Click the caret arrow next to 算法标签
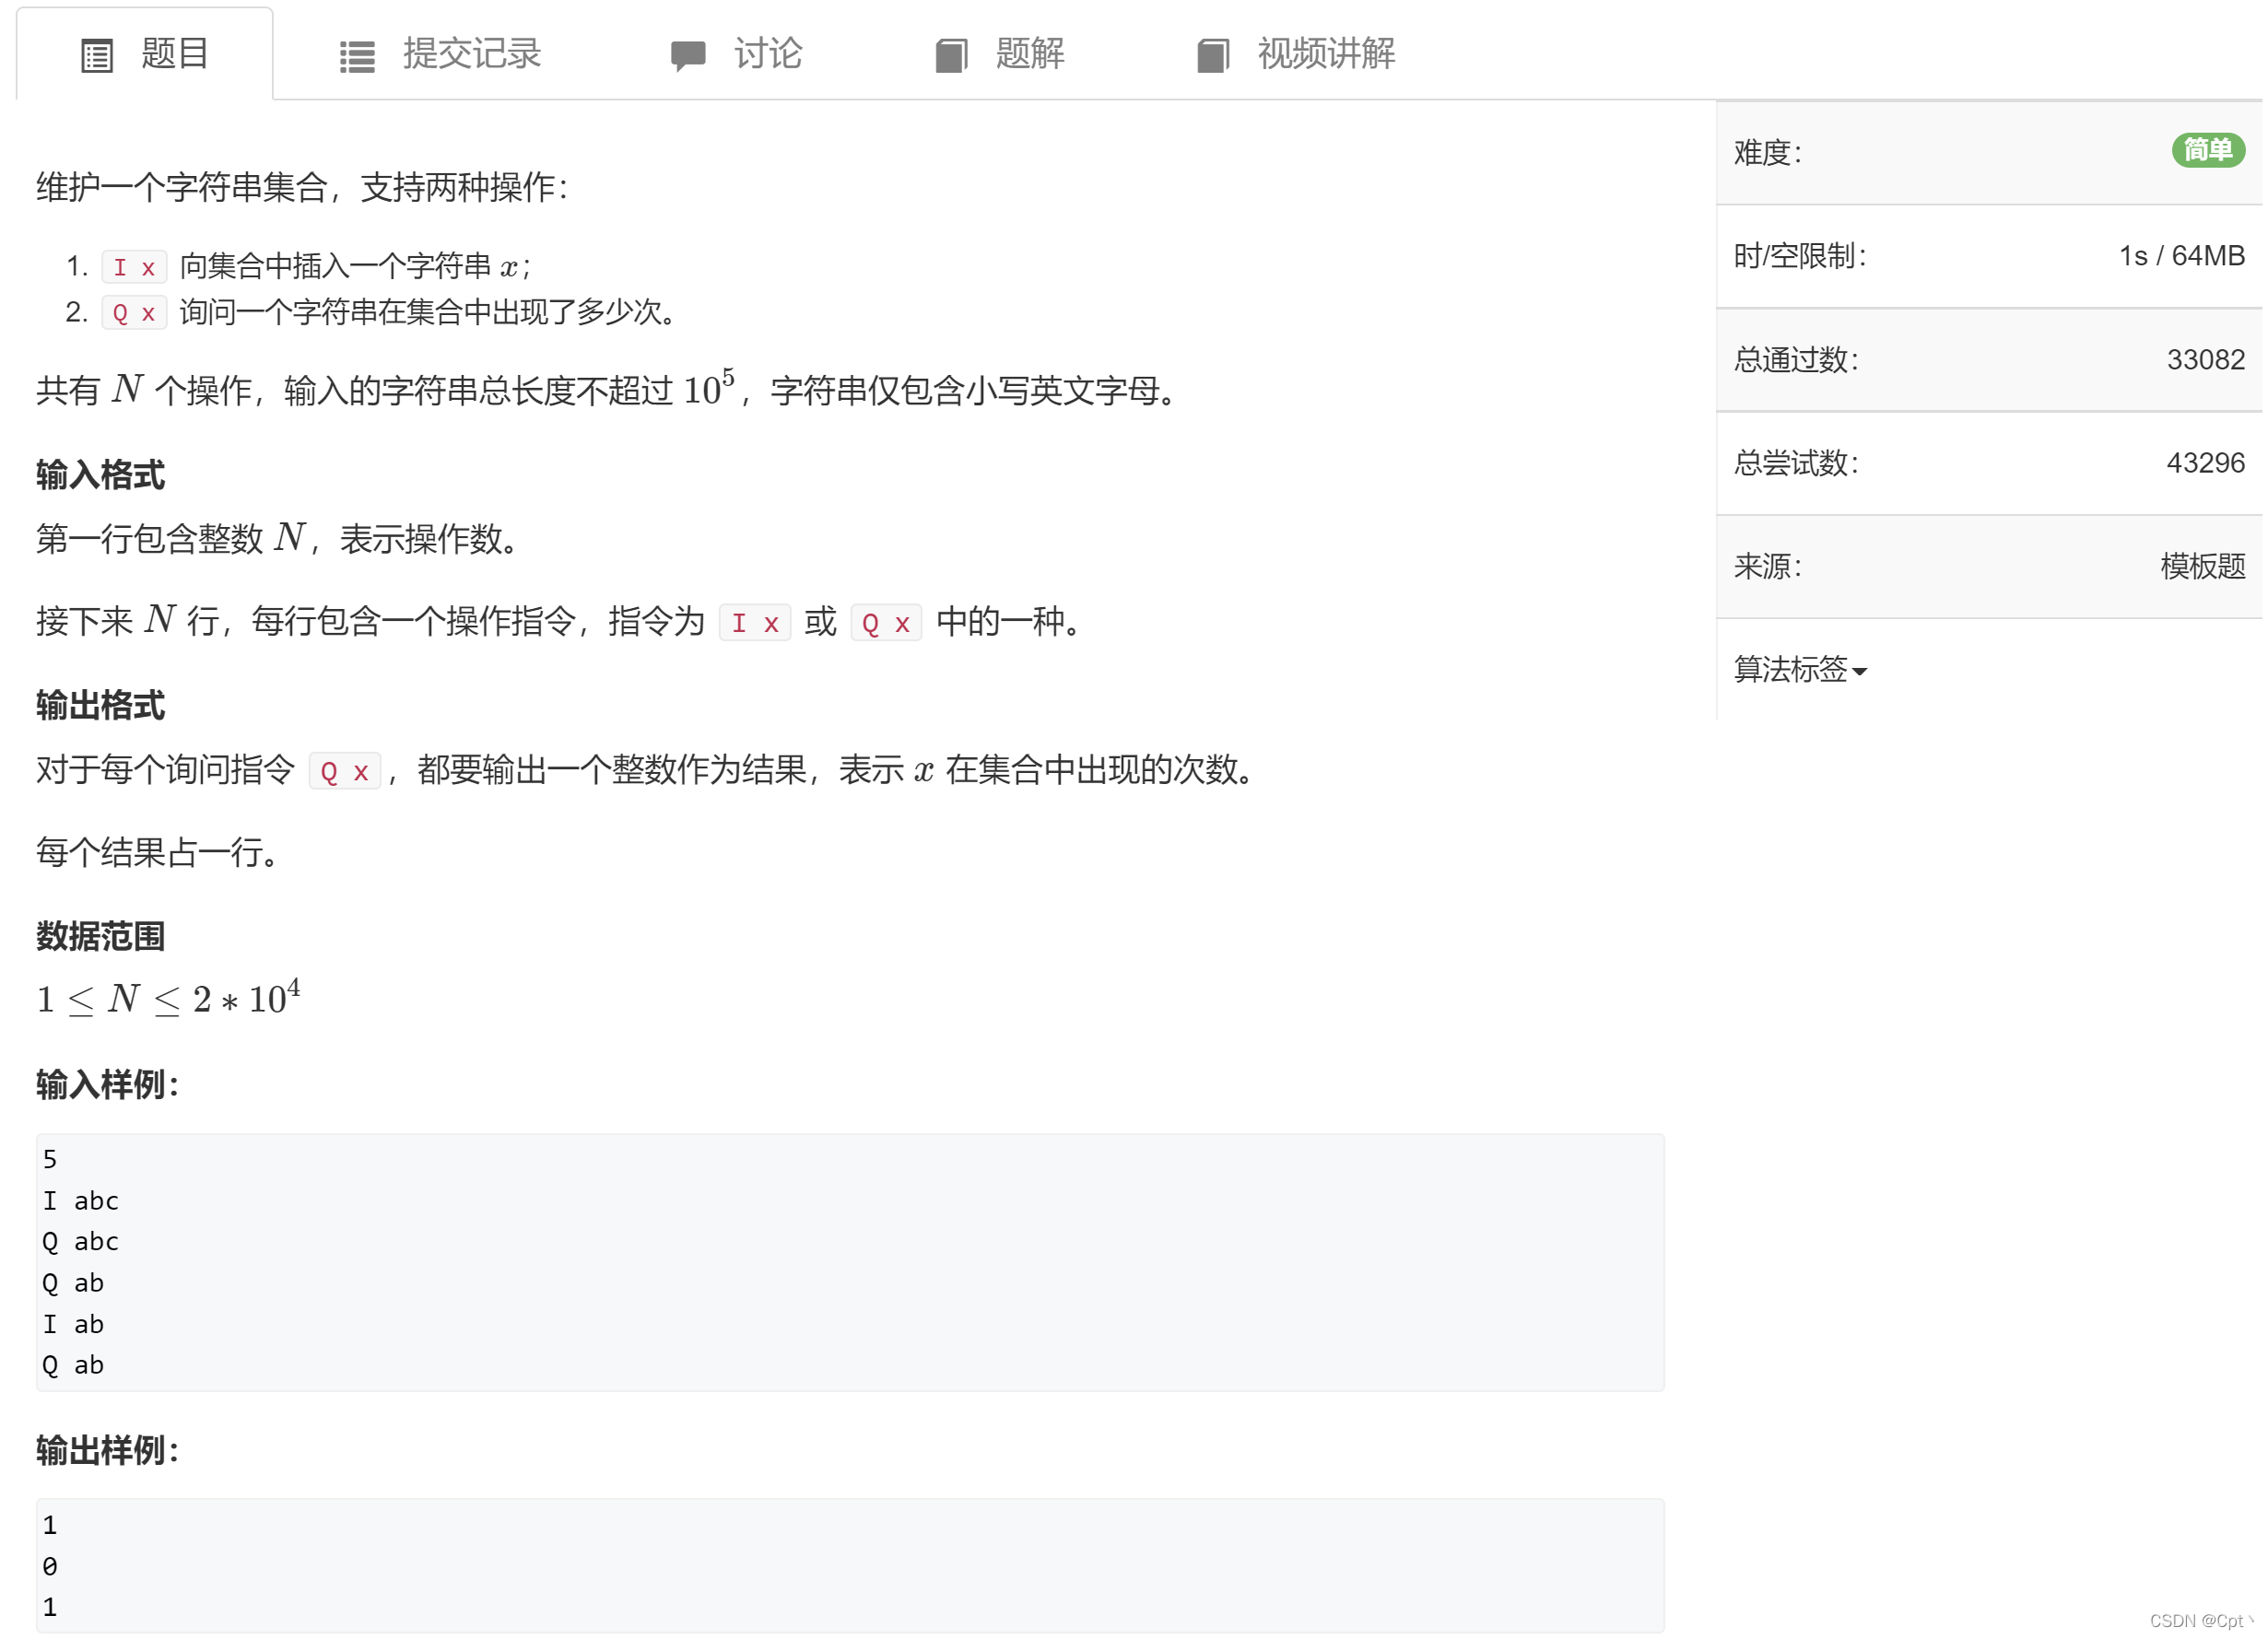The width and height of the screenshot is (2268, 1639). coord(1860,672)
